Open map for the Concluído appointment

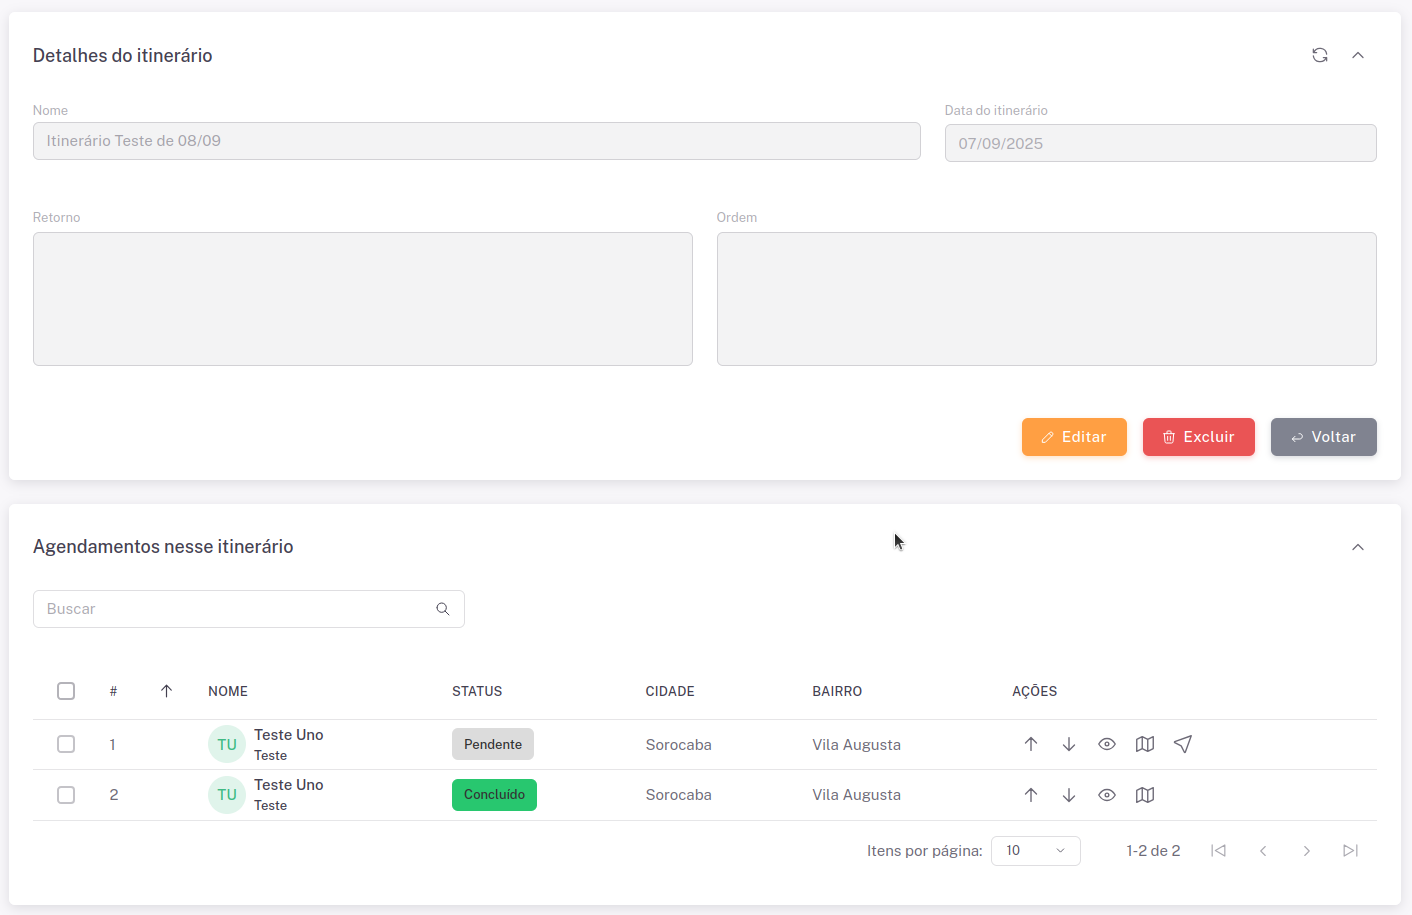(x=1145, y=795)
